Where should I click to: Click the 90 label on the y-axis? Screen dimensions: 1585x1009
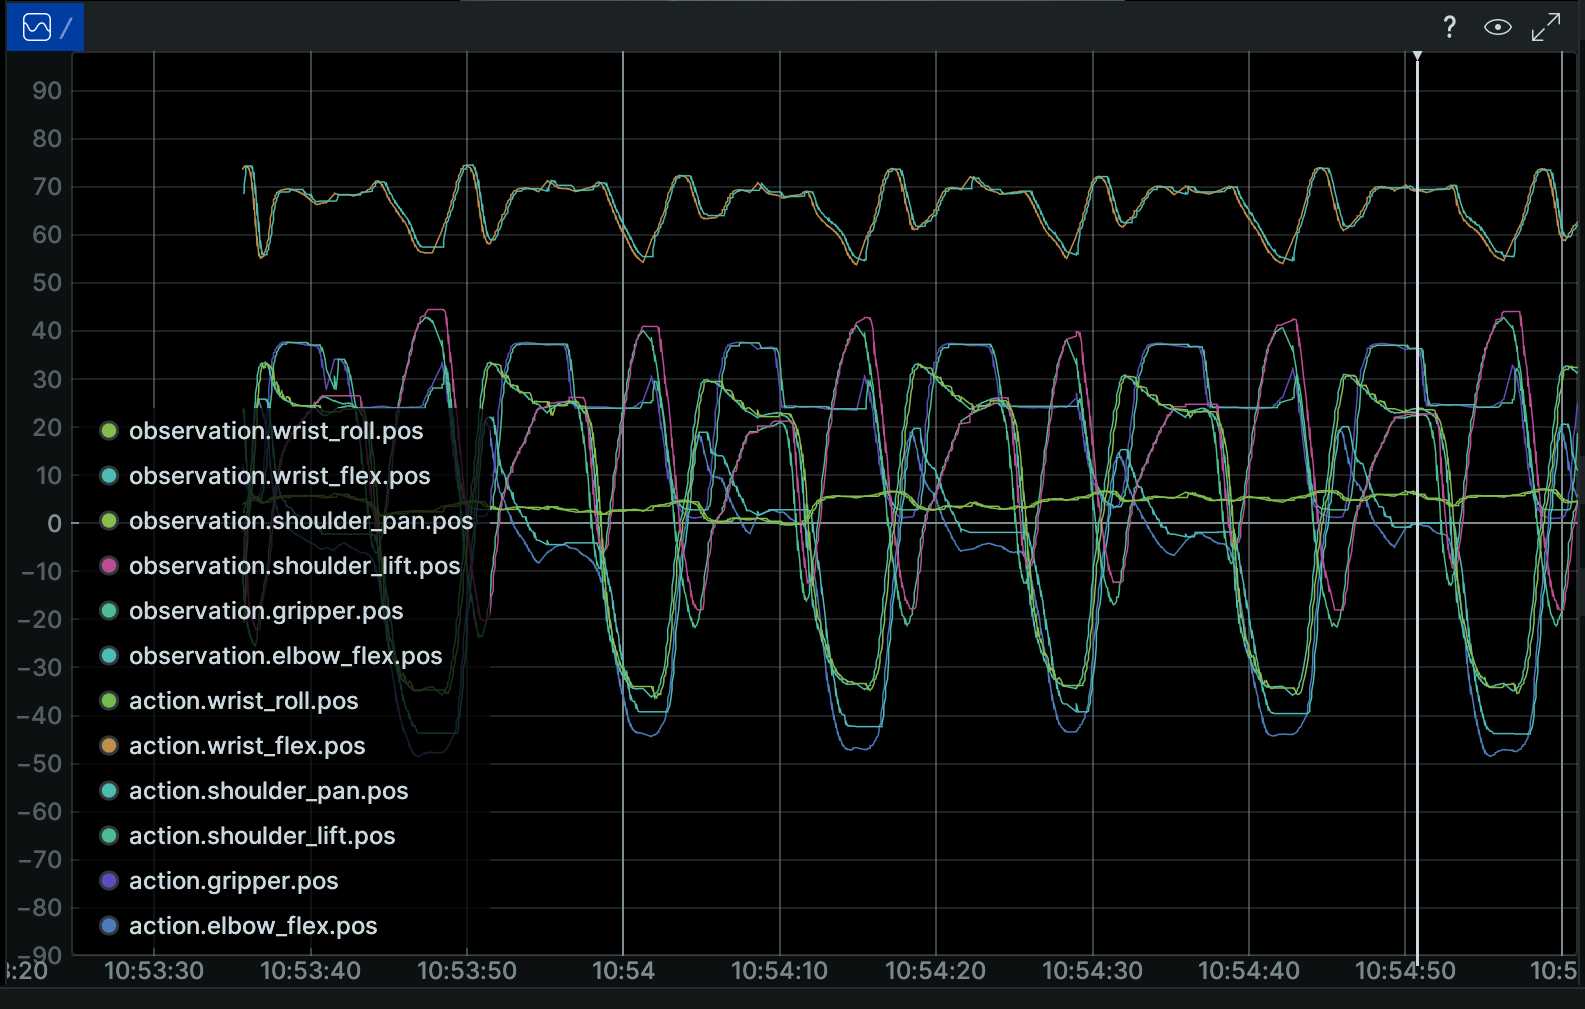pyautogui.click(x=47, y=91)
